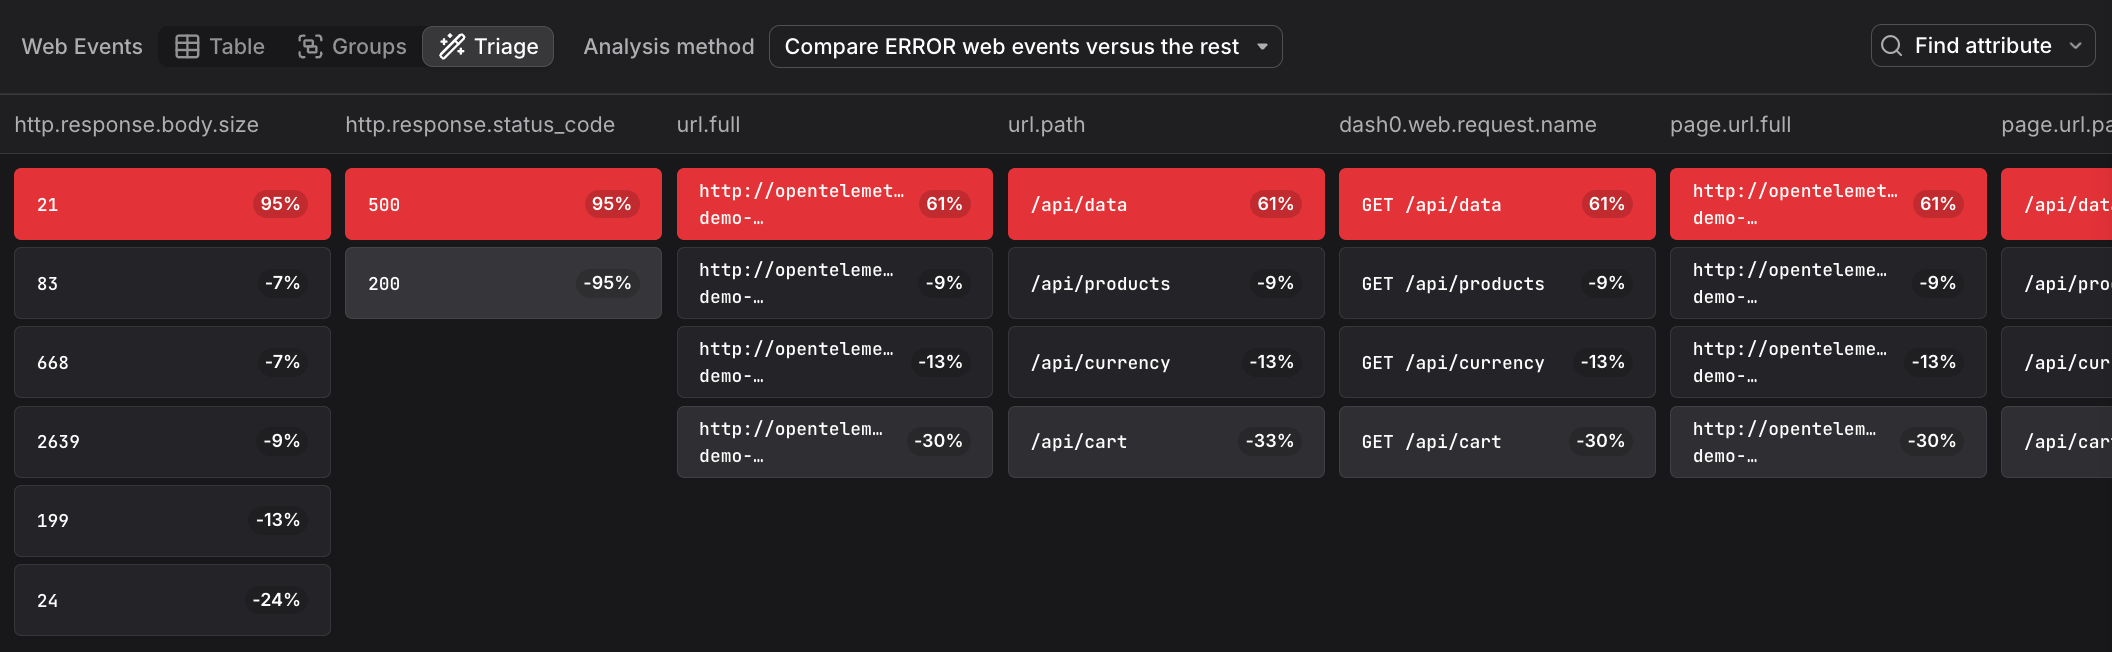Image resolution: width=2112 pixels, height=652 pixels.
Task: Click the dash0.web.request.name column header
Action: pyautogui.click(x=1468, y=125)
